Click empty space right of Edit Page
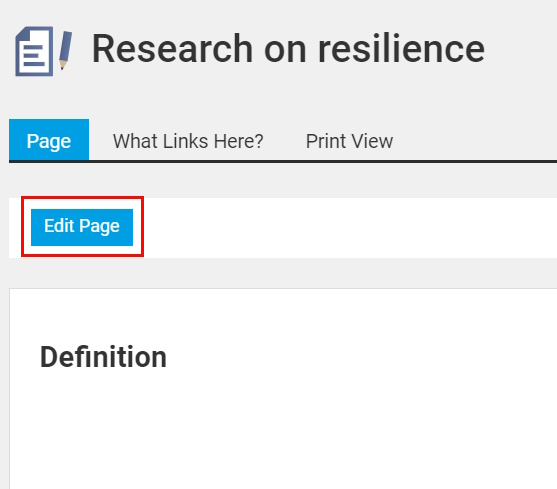This screenshot has width=557, height=489. (x=348, y=227)
